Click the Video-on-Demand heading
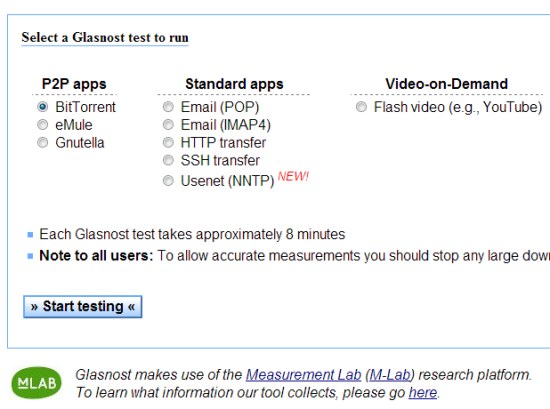Screen dimensions: 550x409 (x=447, y=84)
